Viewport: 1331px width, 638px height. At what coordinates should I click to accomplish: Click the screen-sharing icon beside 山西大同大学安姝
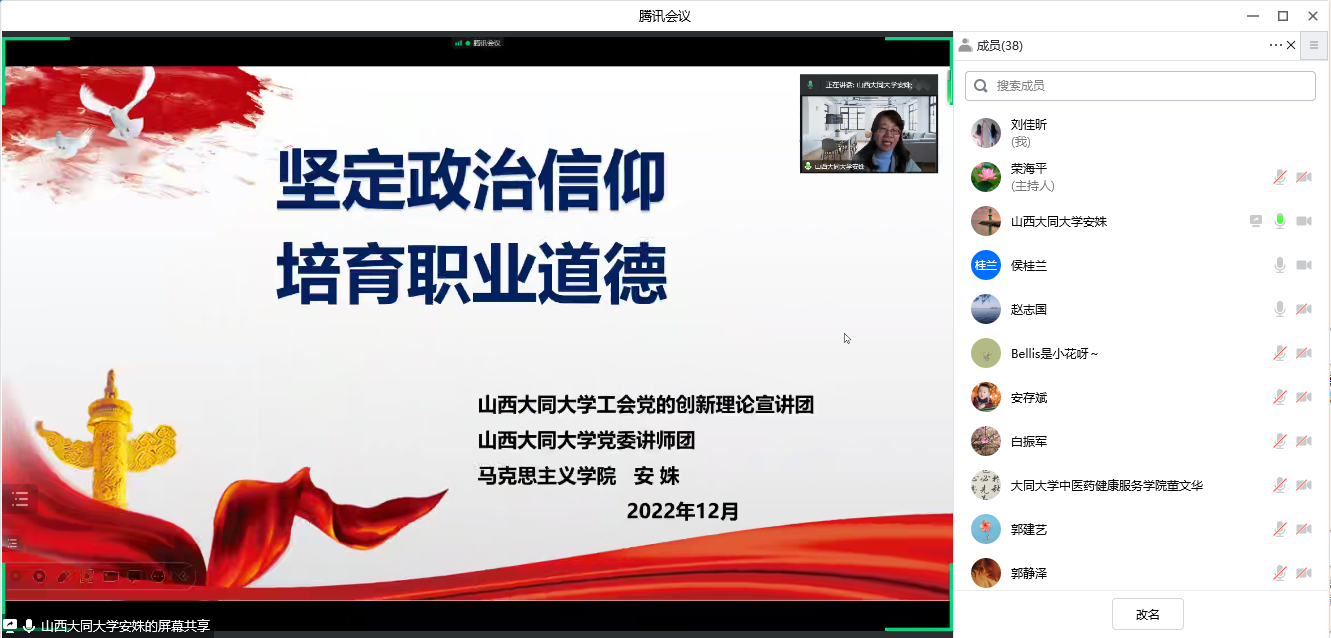coord(1256,221)
